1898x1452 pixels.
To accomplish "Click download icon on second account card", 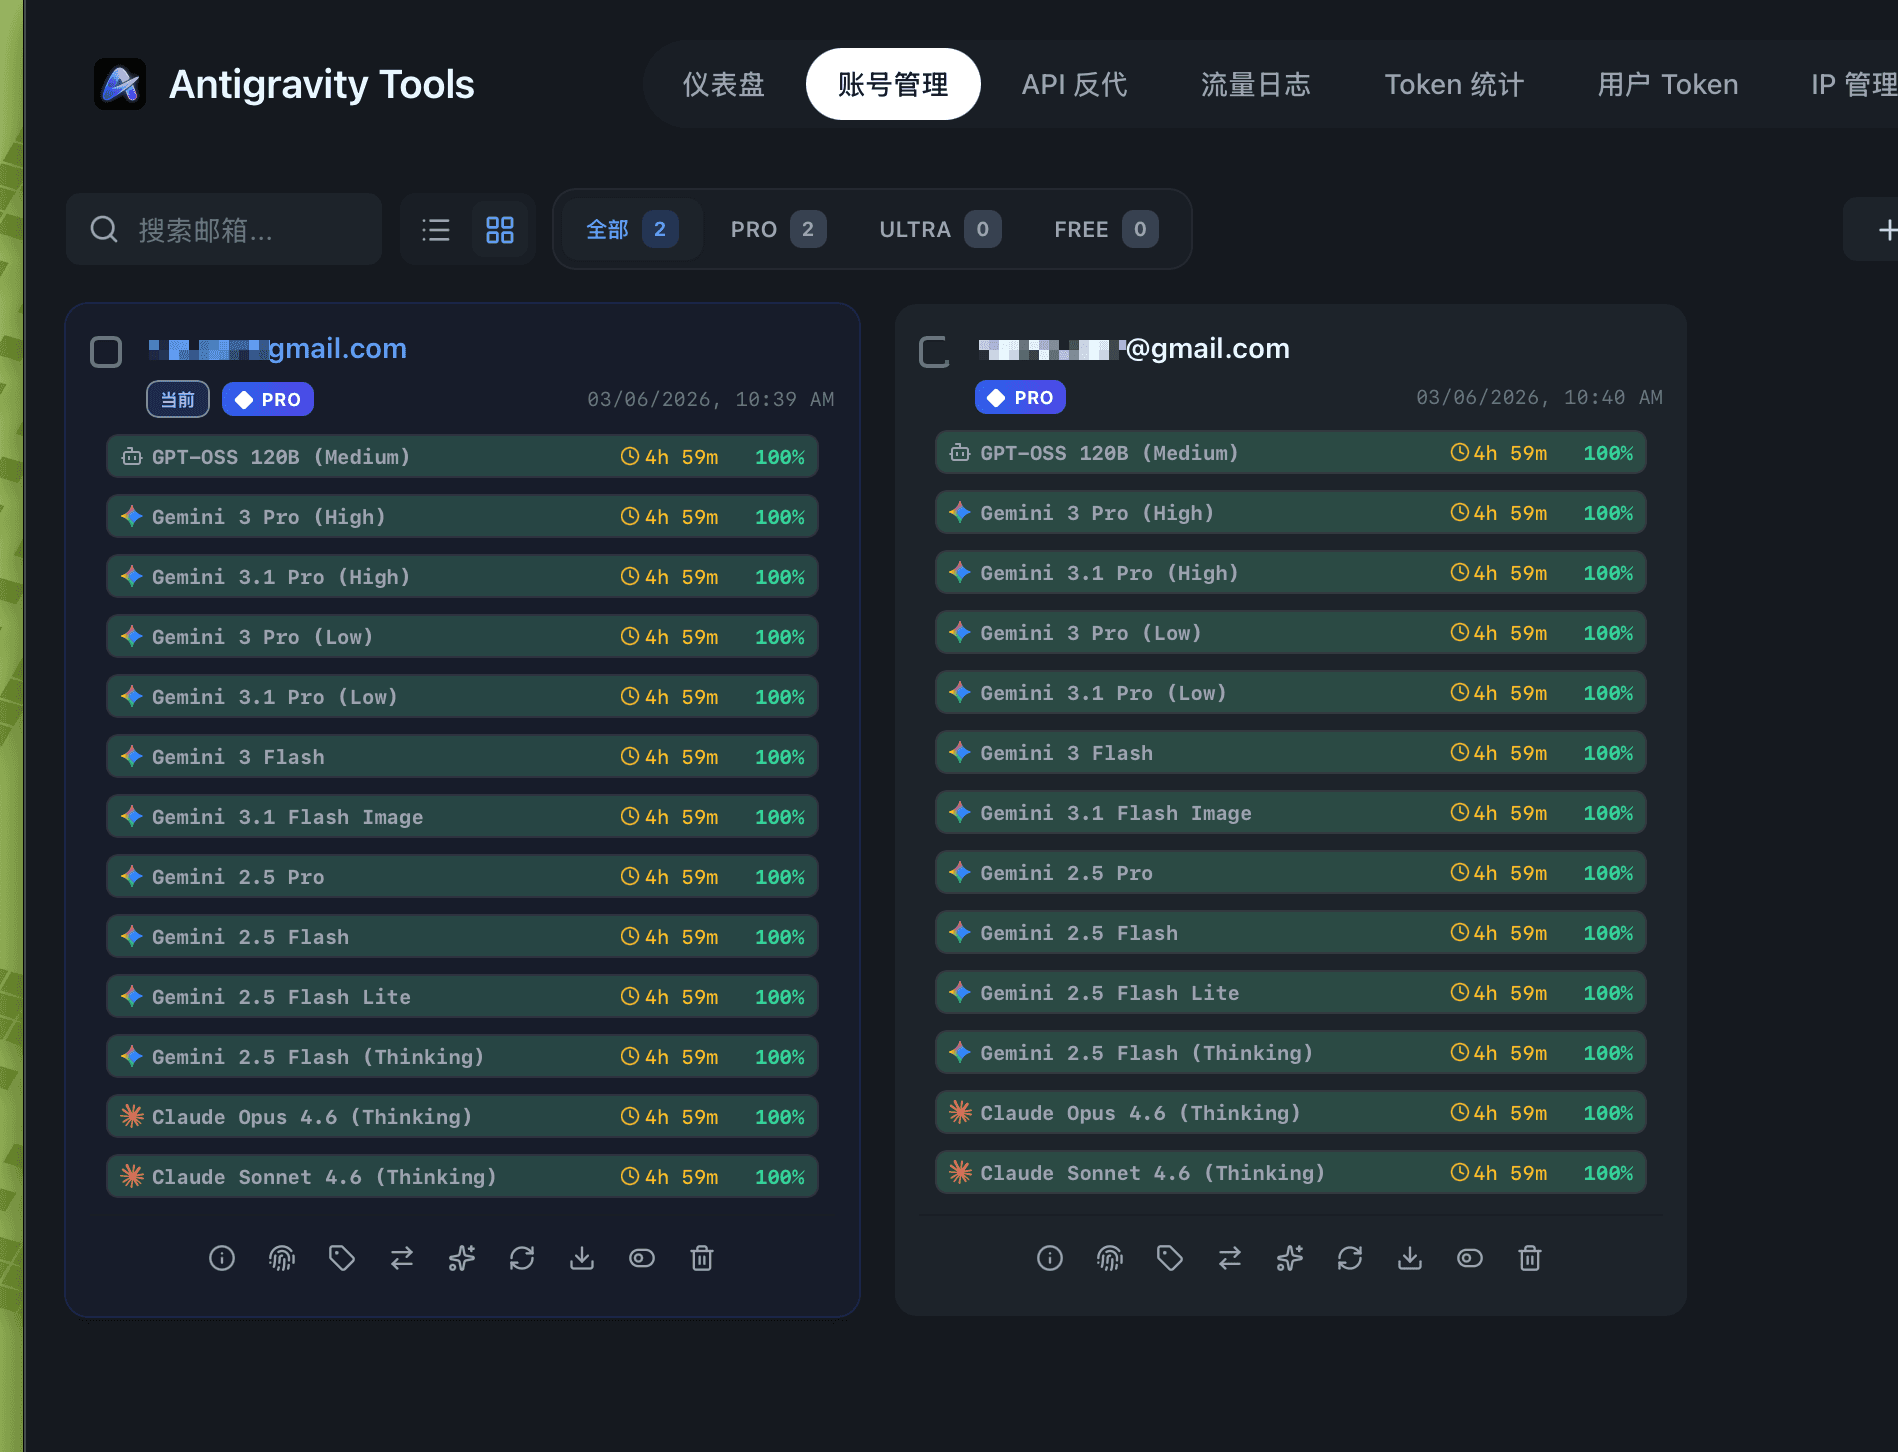I will (x=1410, y=1258).
